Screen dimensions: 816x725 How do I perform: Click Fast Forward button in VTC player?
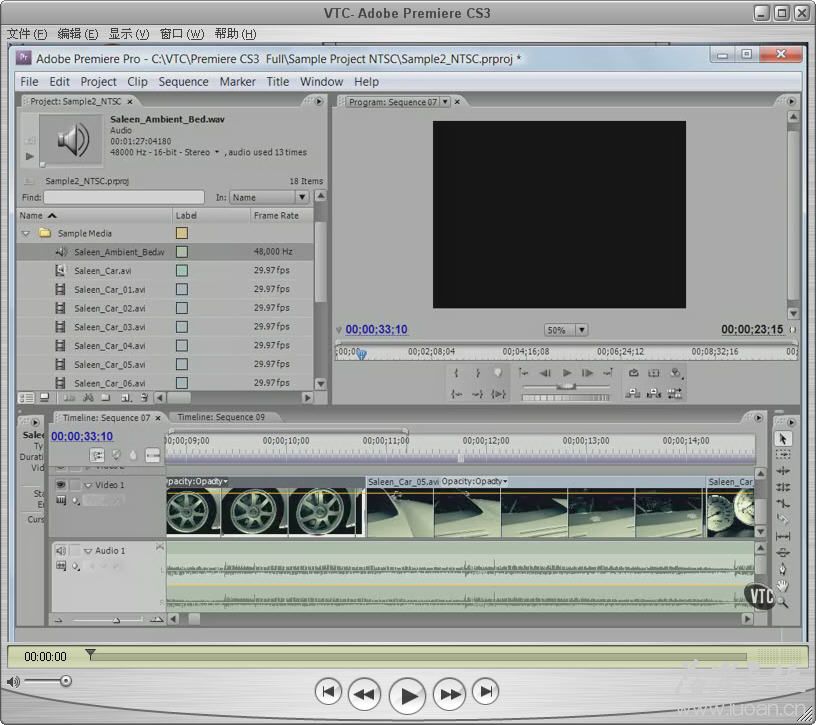click(450, 694)
